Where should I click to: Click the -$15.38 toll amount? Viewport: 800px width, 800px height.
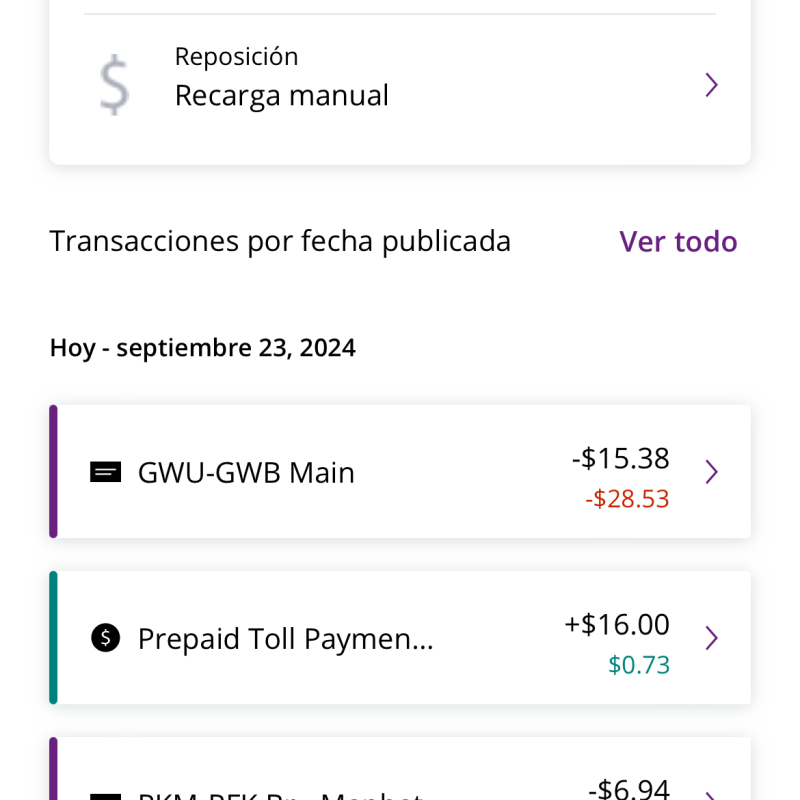pyautogui.click(x=620, y=458)
